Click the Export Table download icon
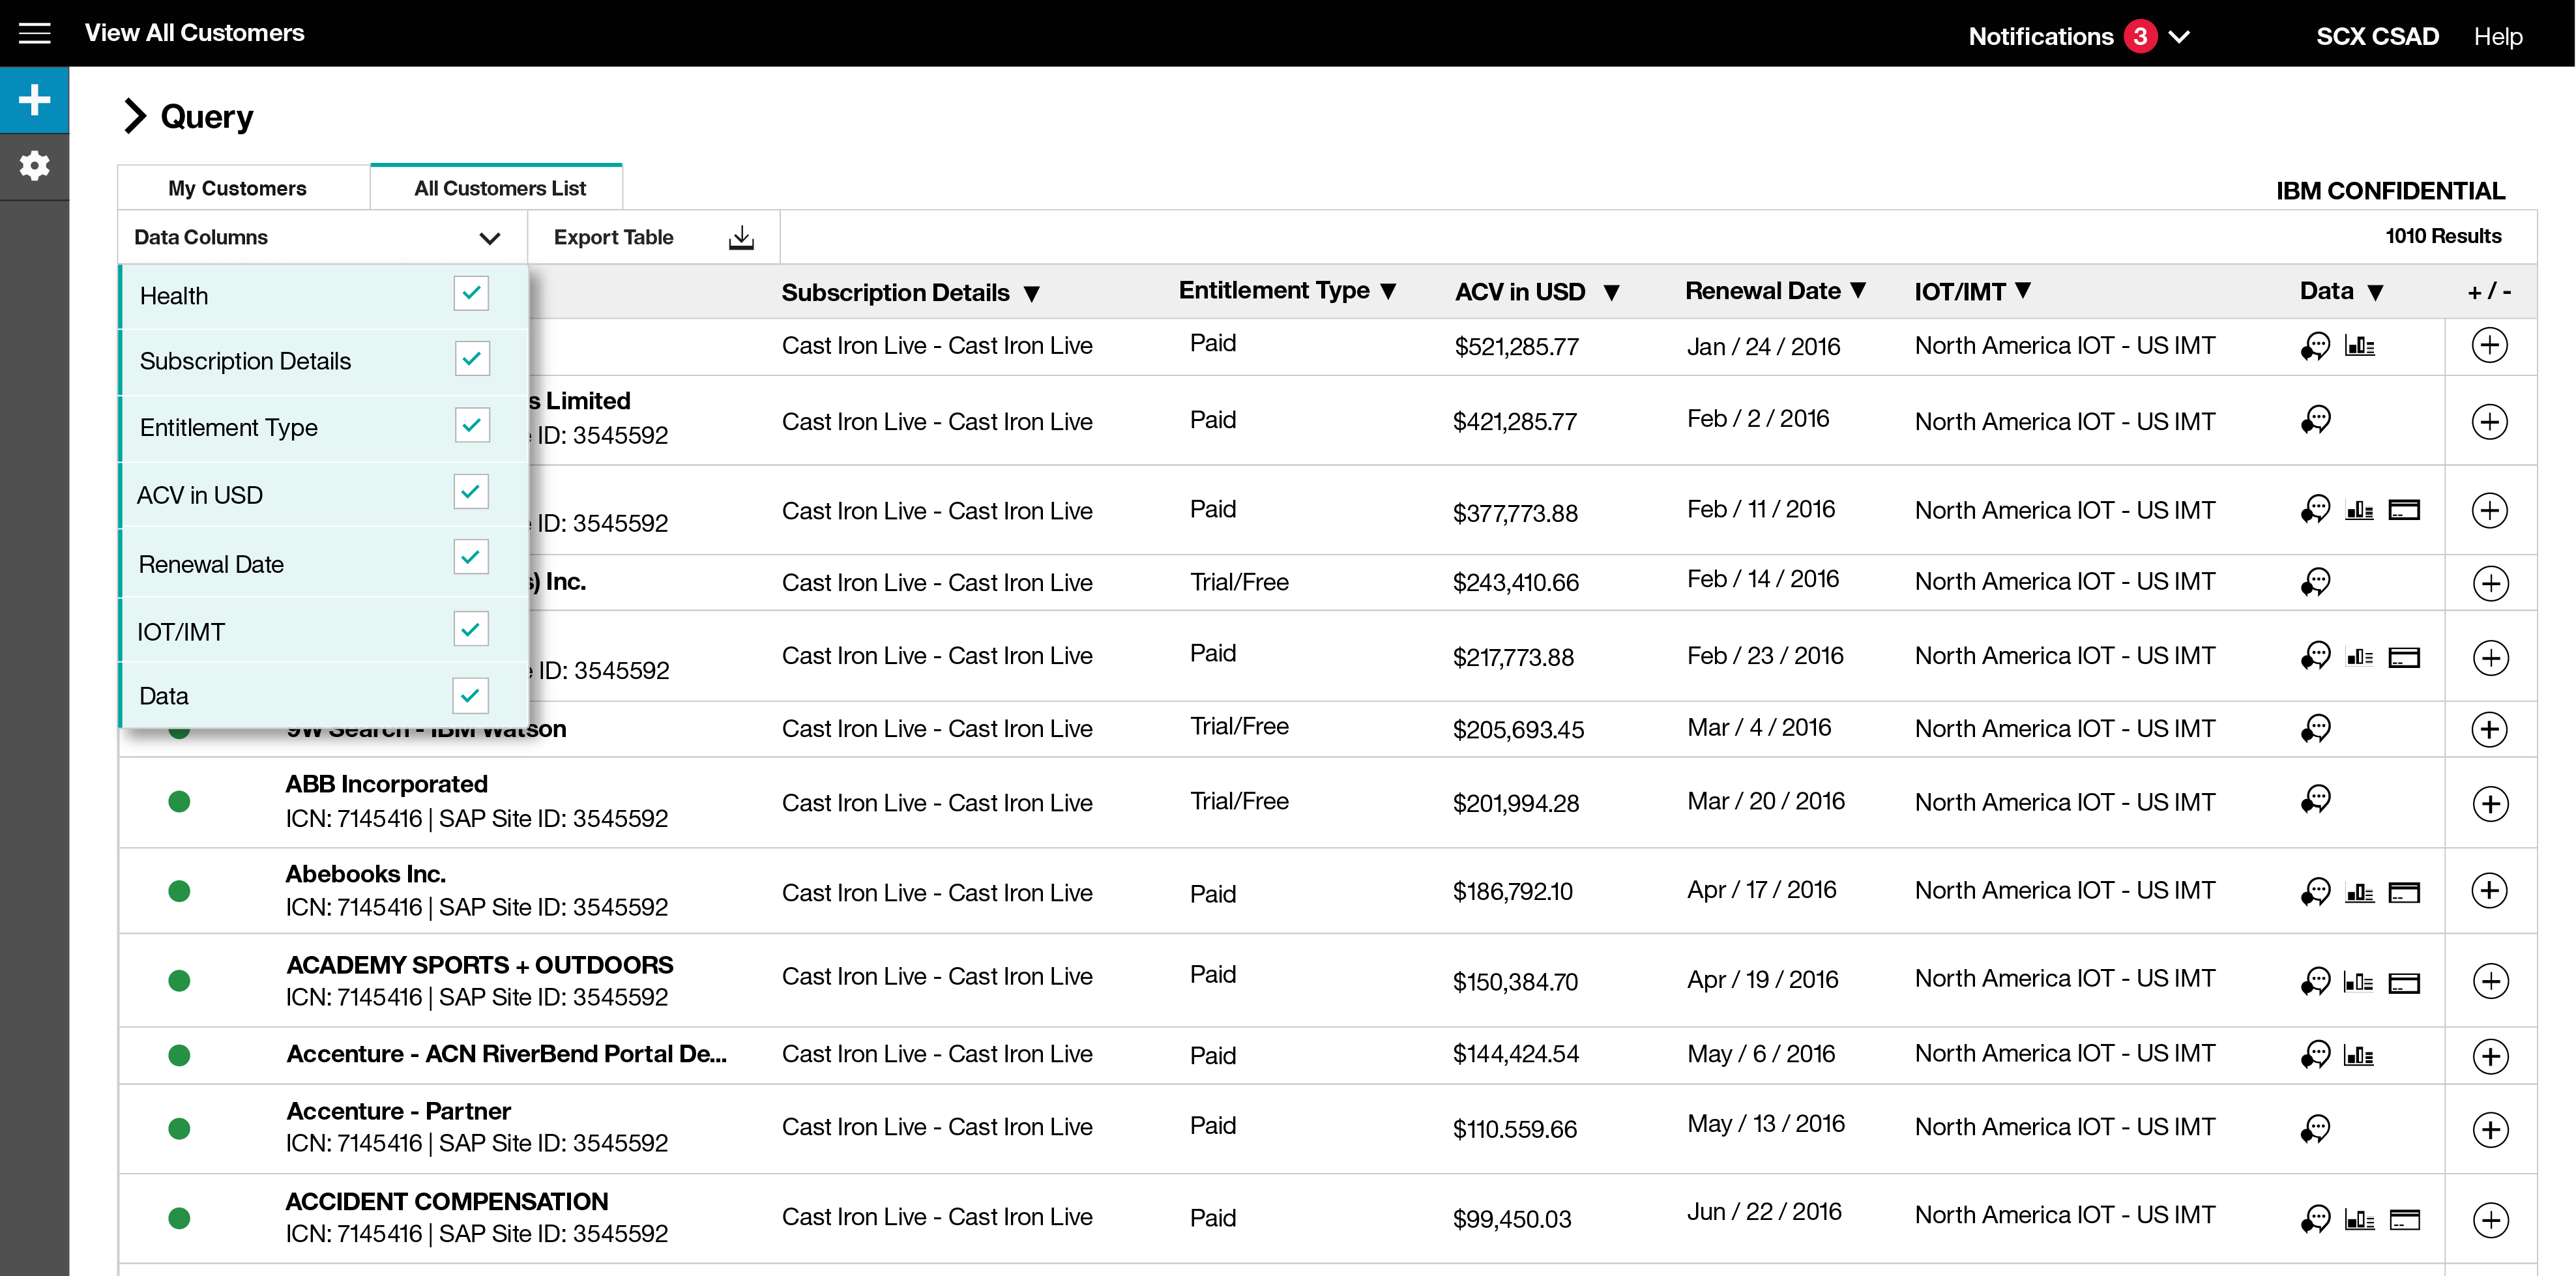The width and height of the screenshot is (2576, 1276). pyautogui.click(x=741, y=238)
